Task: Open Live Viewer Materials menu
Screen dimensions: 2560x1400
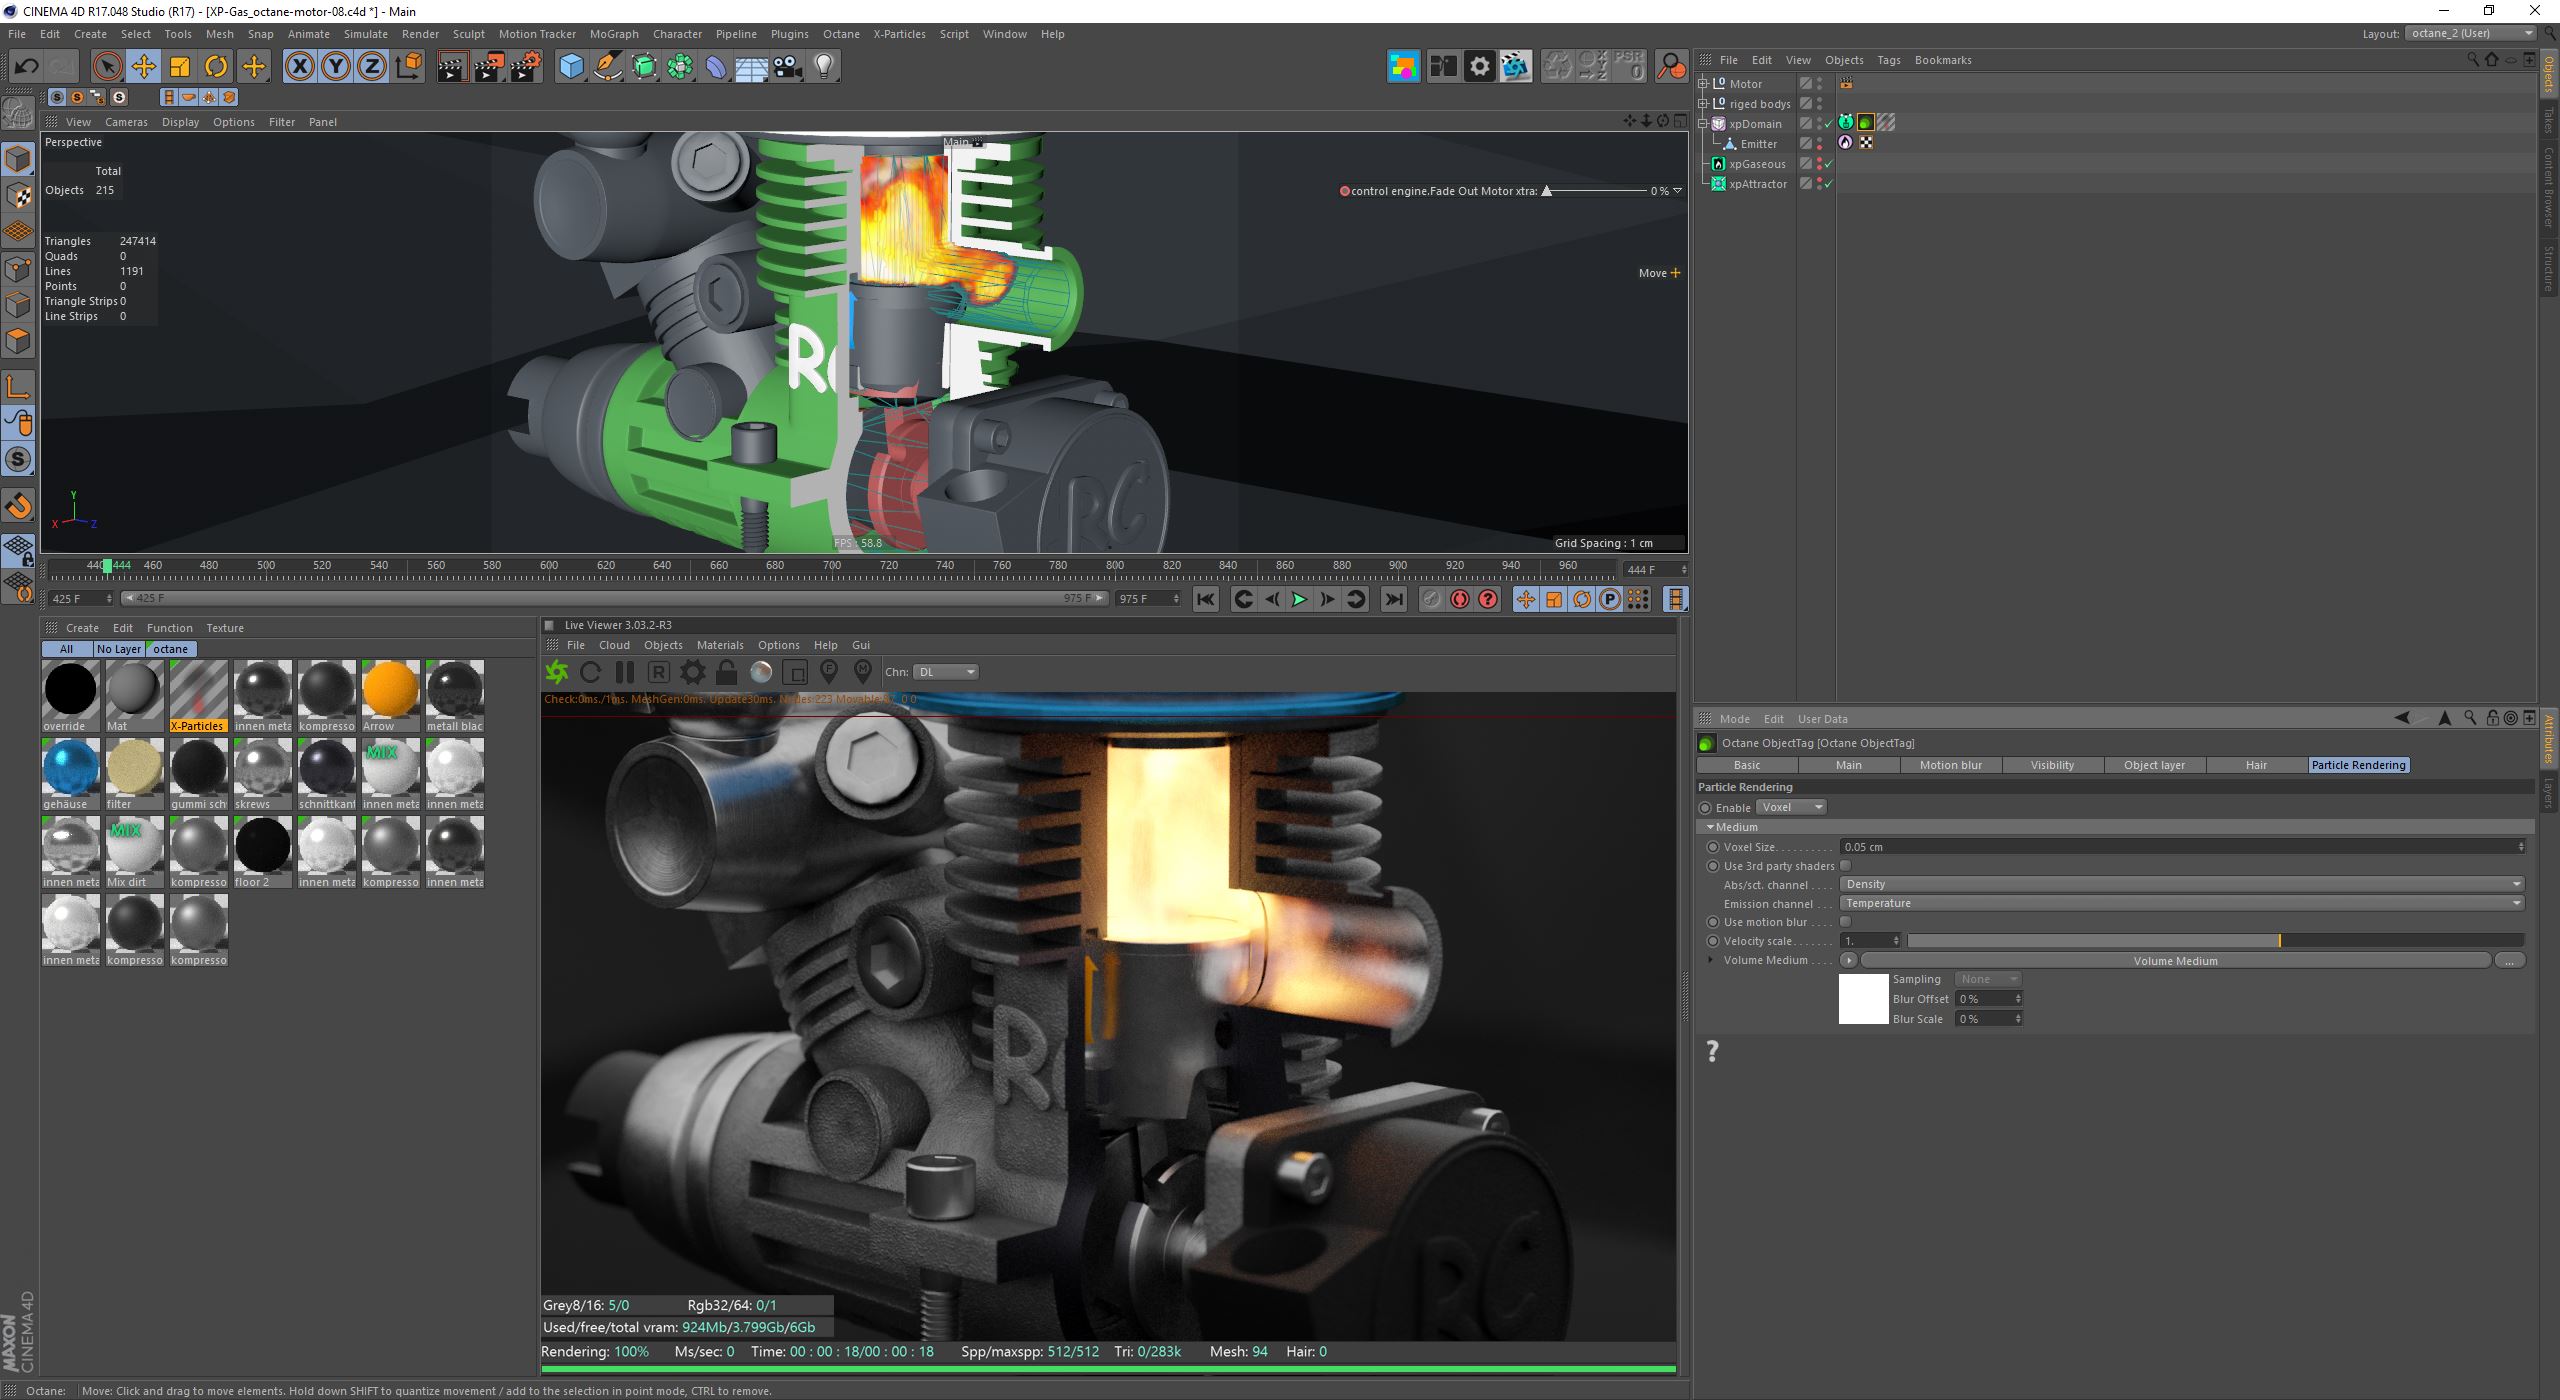Action: (x=720, y=645)
